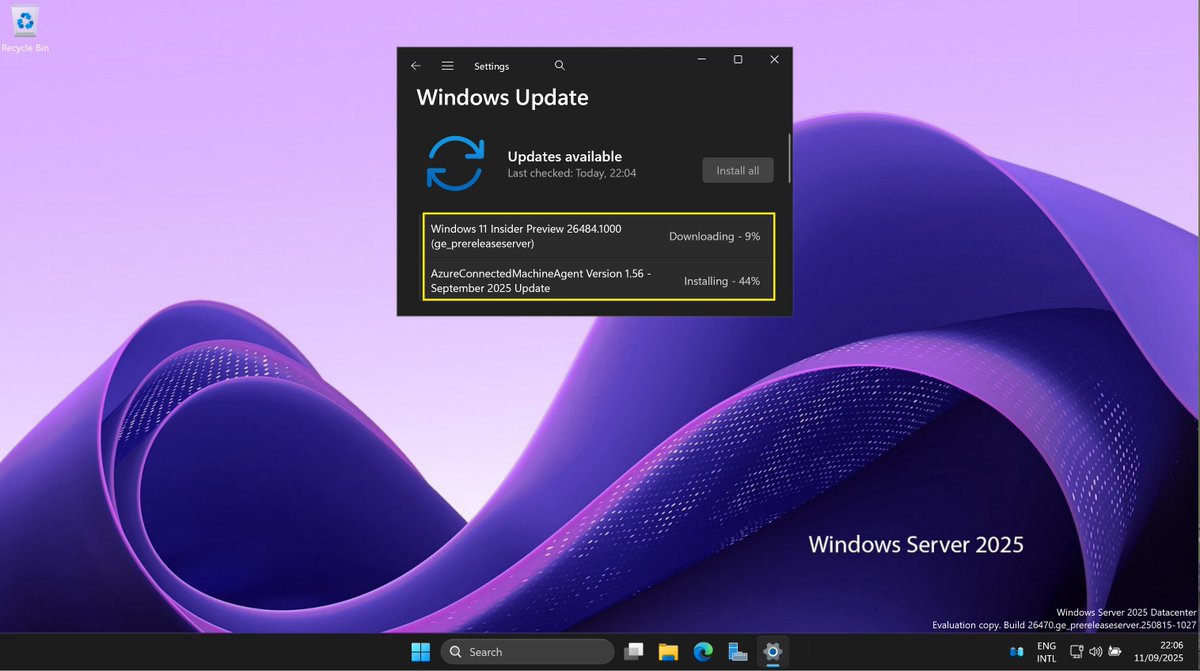This screenshot has width=1200, height=671.
Task: Open the Start menu
Action: tap(420, 651)
